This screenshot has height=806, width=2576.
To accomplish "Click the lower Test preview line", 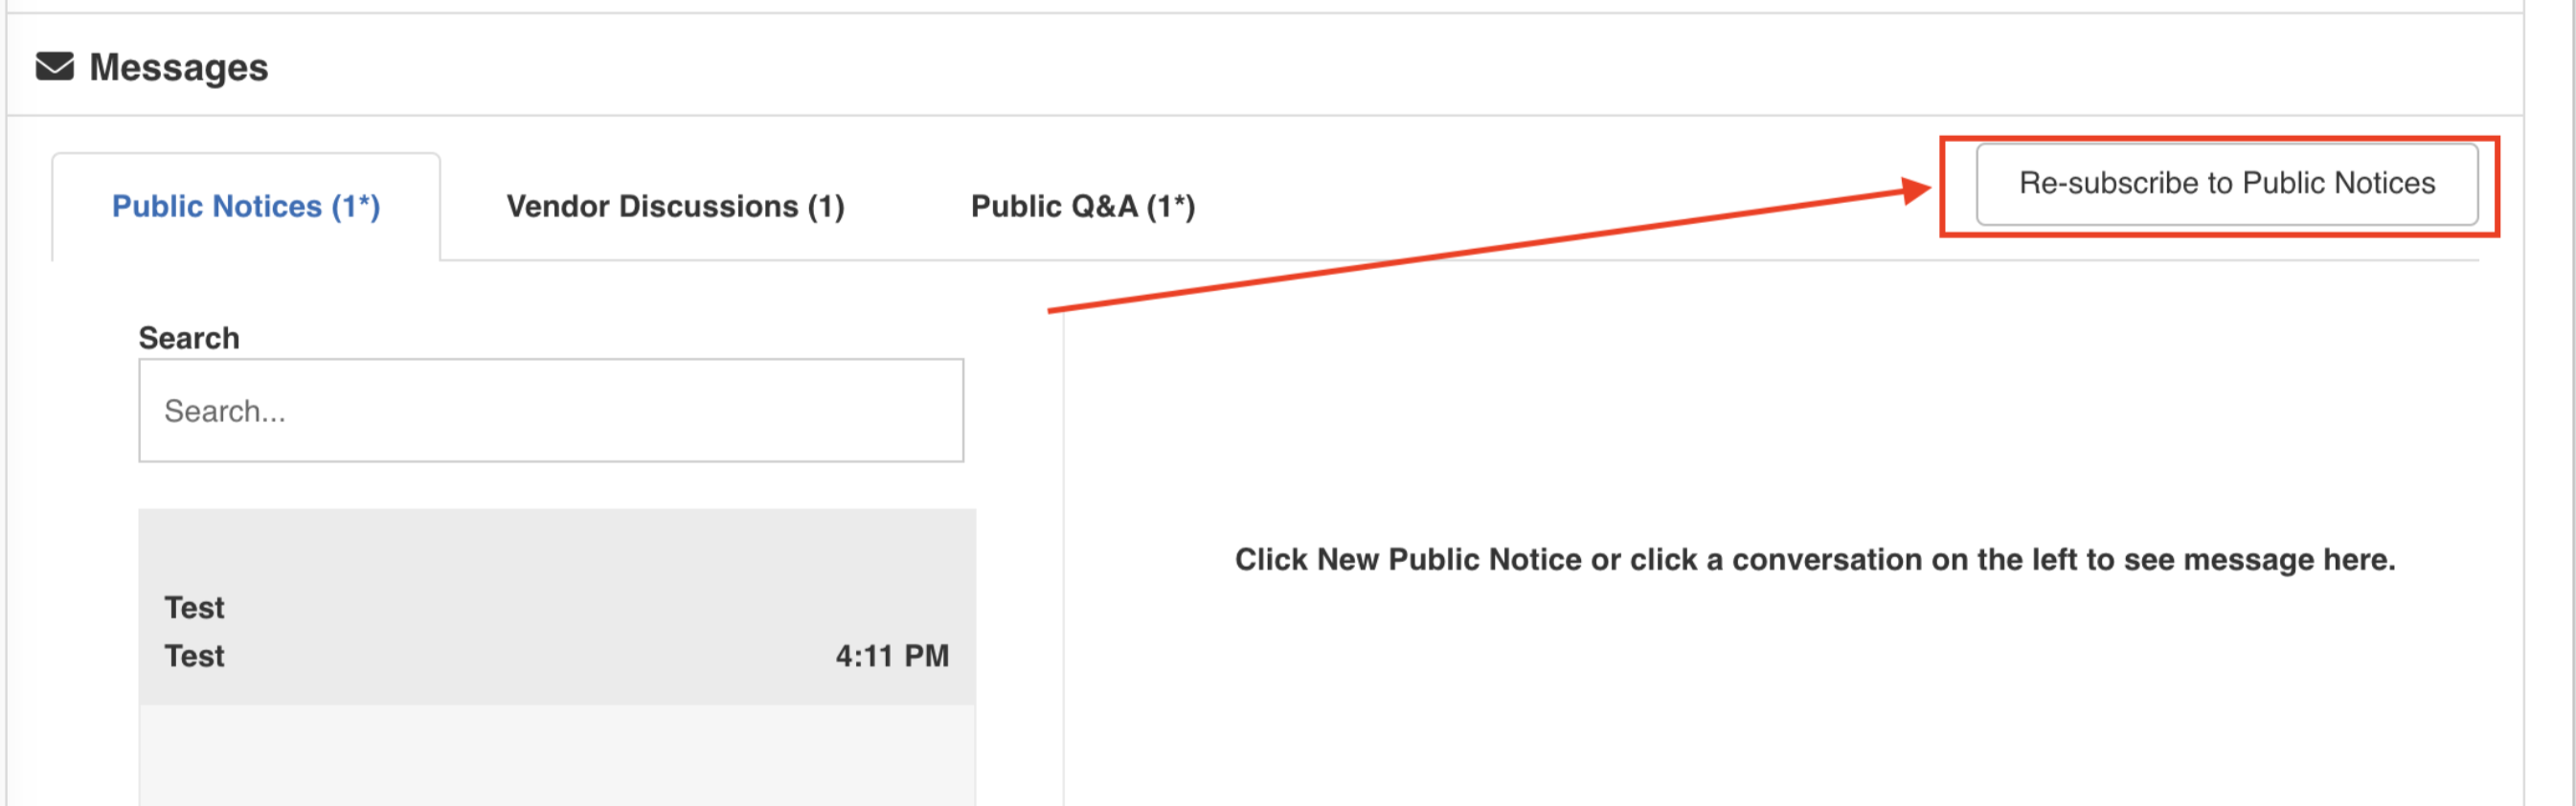I will 195,656.
